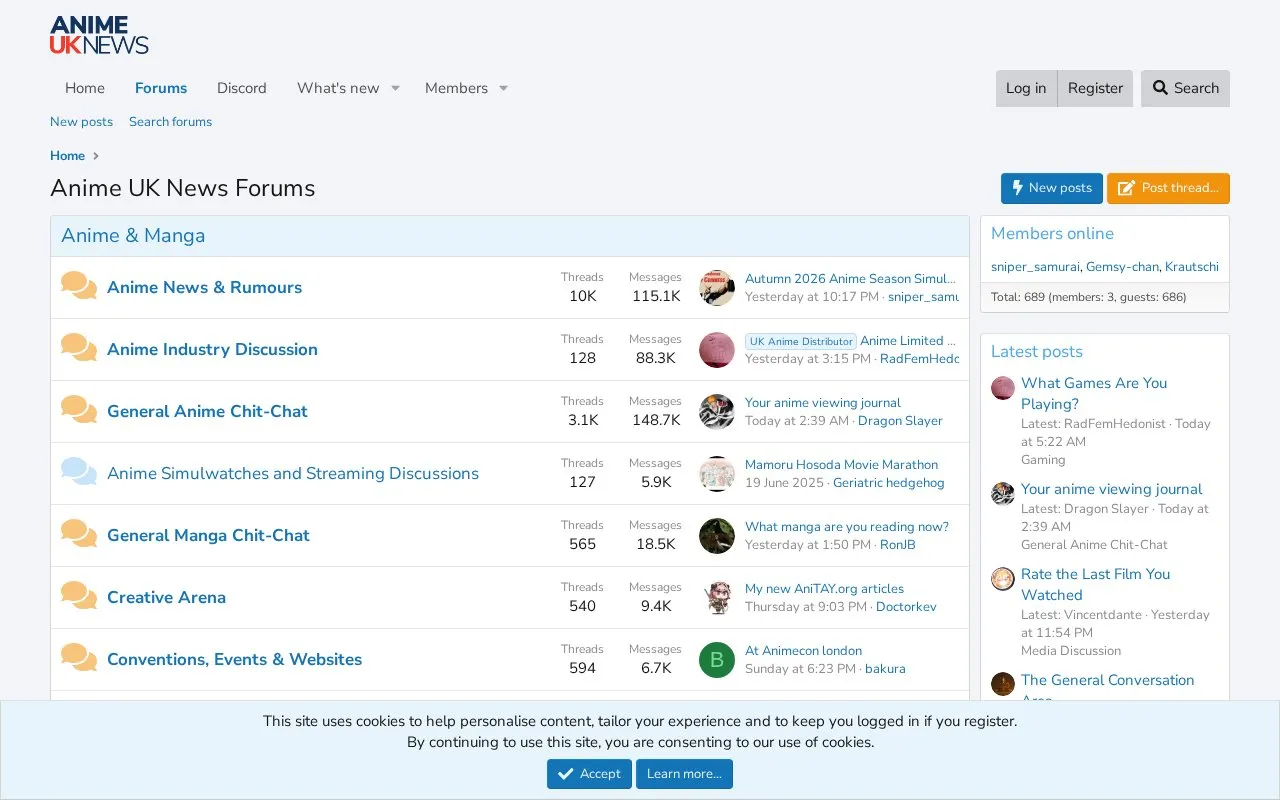The height and width of the screenshot is (800, 1280).
Task: Click the Conventions, Events & Websites forum icon
Action: [79, 658]
